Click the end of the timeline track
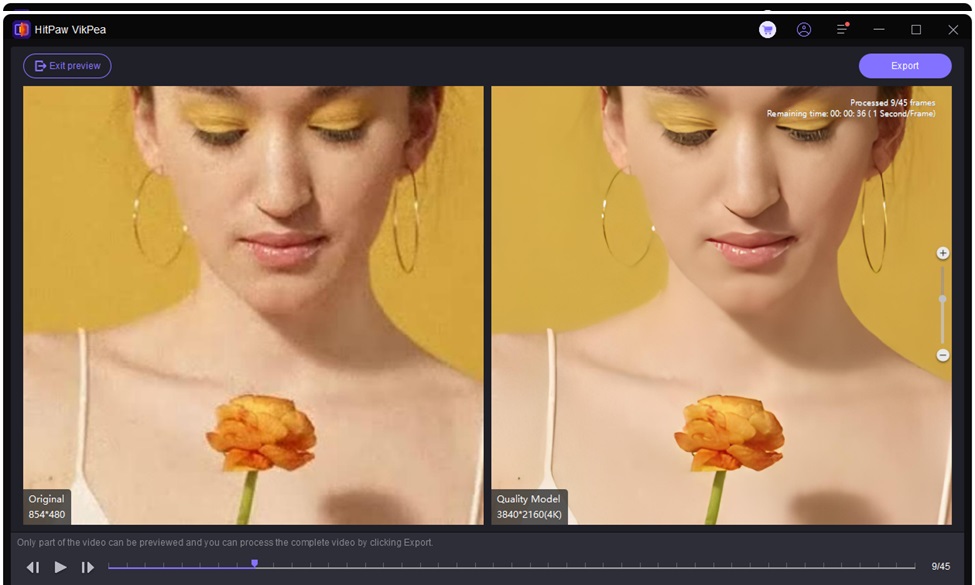This screenshot has width=975, height=585. pyautogui.click(x=912, y=567)
